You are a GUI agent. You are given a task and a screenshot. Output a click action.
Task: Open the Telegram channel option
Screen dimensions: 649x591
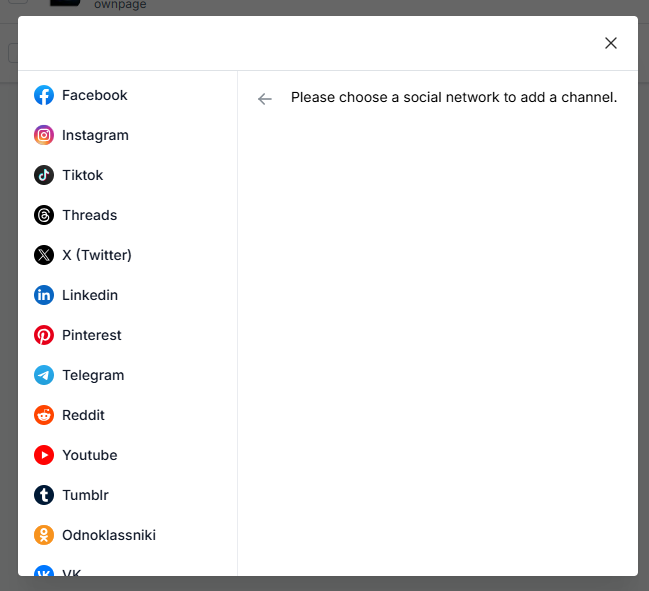coord(93,375)
